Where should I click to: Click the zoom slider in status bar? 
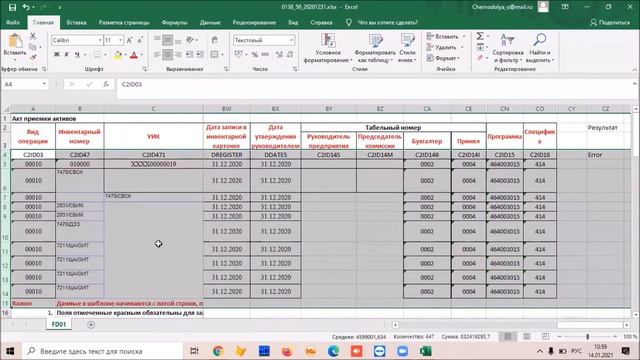[587, 336]
